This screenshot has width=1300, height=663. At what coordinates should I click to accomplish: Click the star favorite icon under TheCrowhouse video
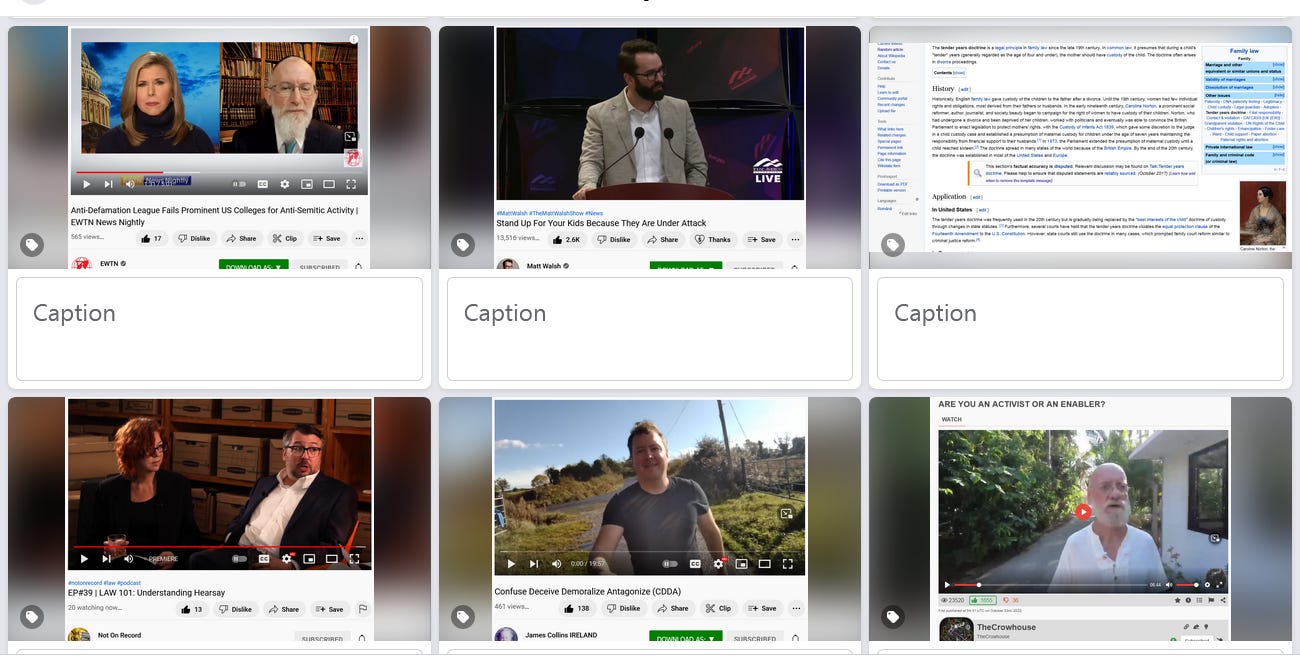point(1176,600)
